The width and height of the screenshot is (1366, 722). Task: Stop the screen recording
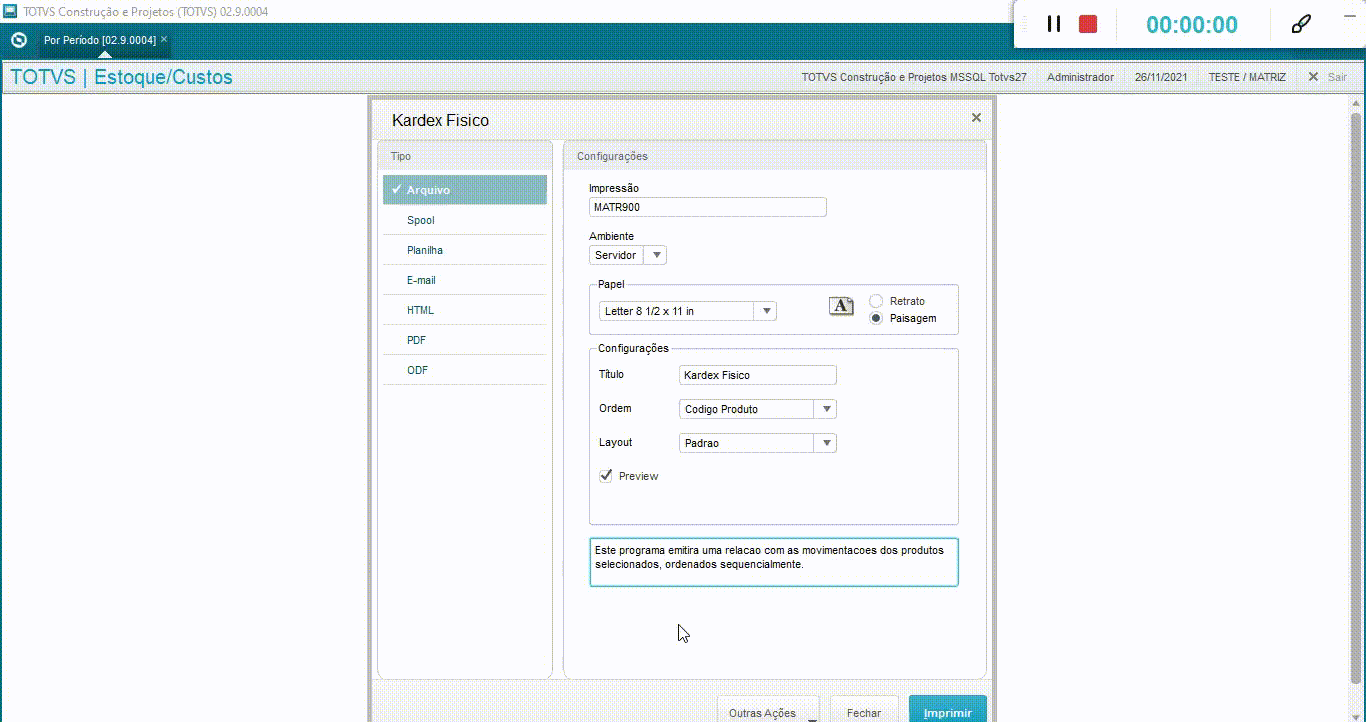1088,24
